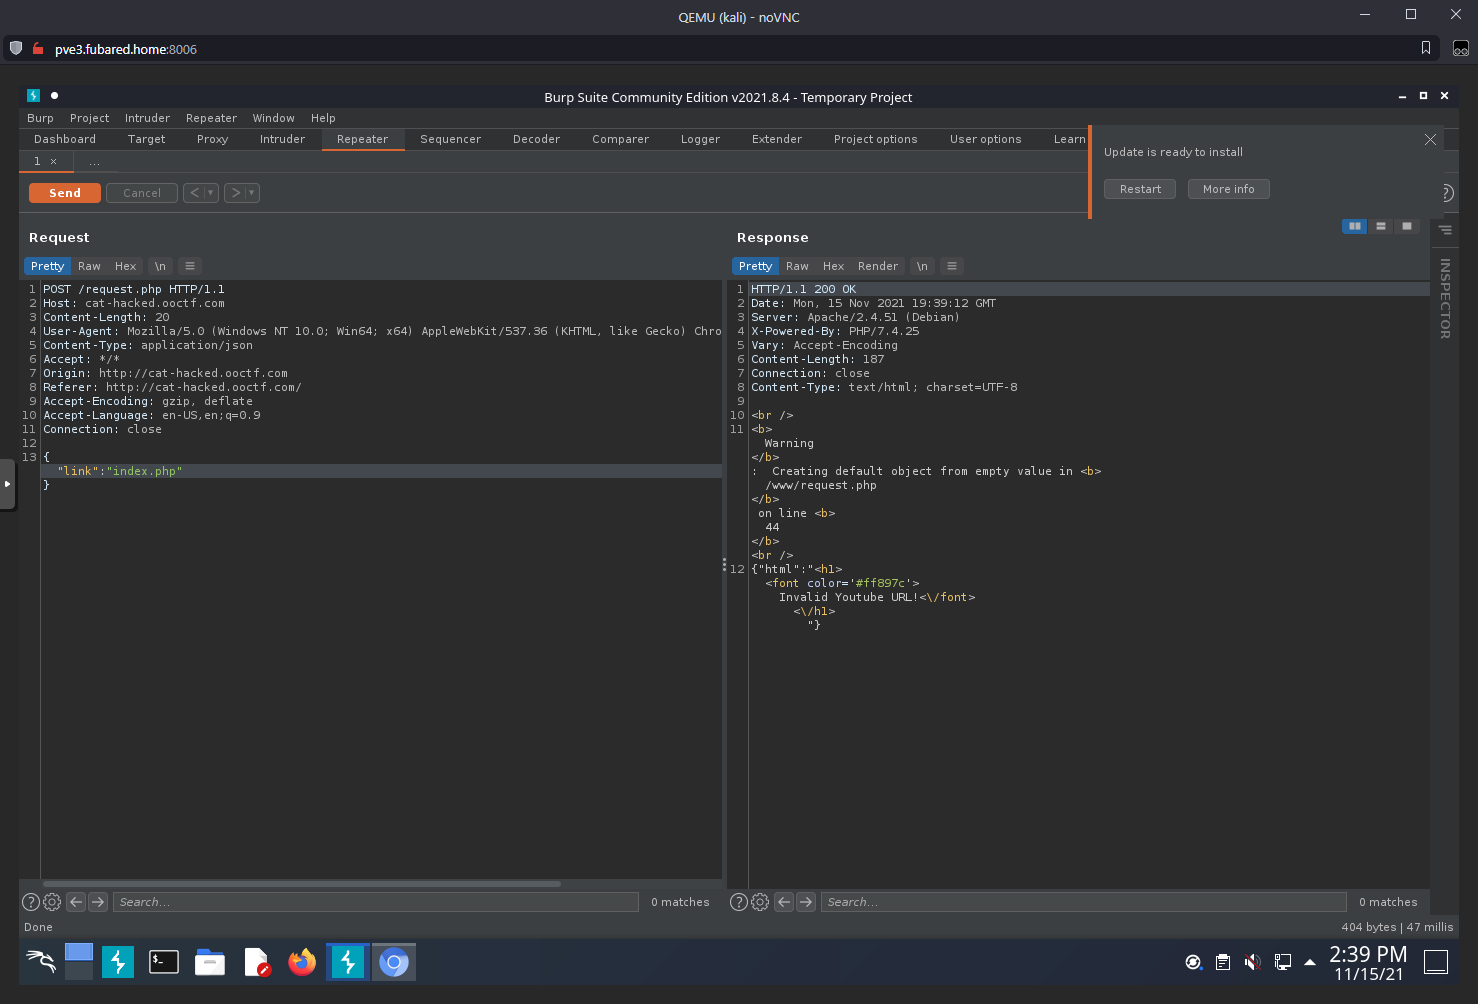The image size is (1478, 1004).
Task: Click the Cancel request button
Action: click(x=142, y=193)
